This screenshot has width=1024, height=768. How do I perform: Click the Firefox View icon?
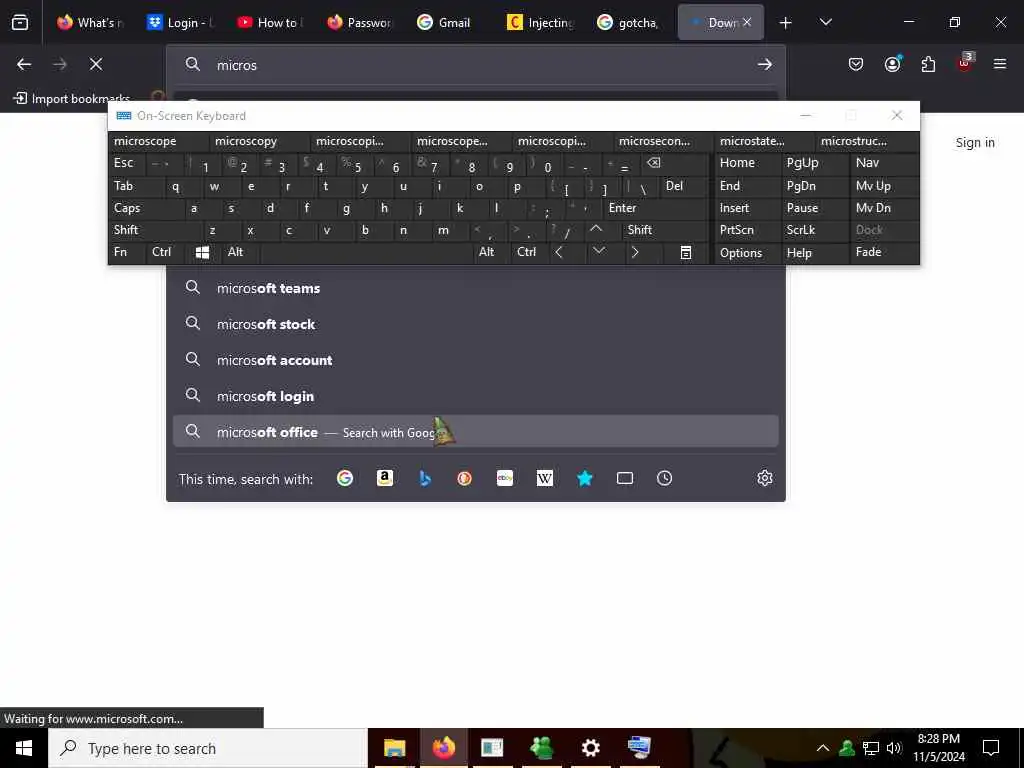pyautogui.click(x=20, y=23)
